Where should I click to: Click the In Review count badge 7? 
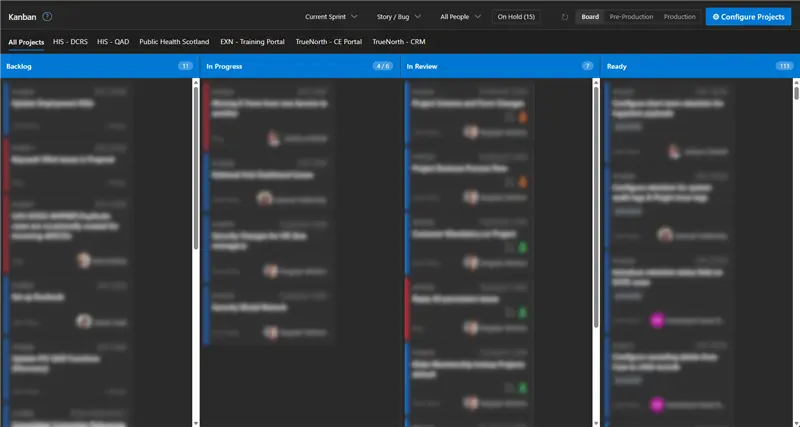587,66
